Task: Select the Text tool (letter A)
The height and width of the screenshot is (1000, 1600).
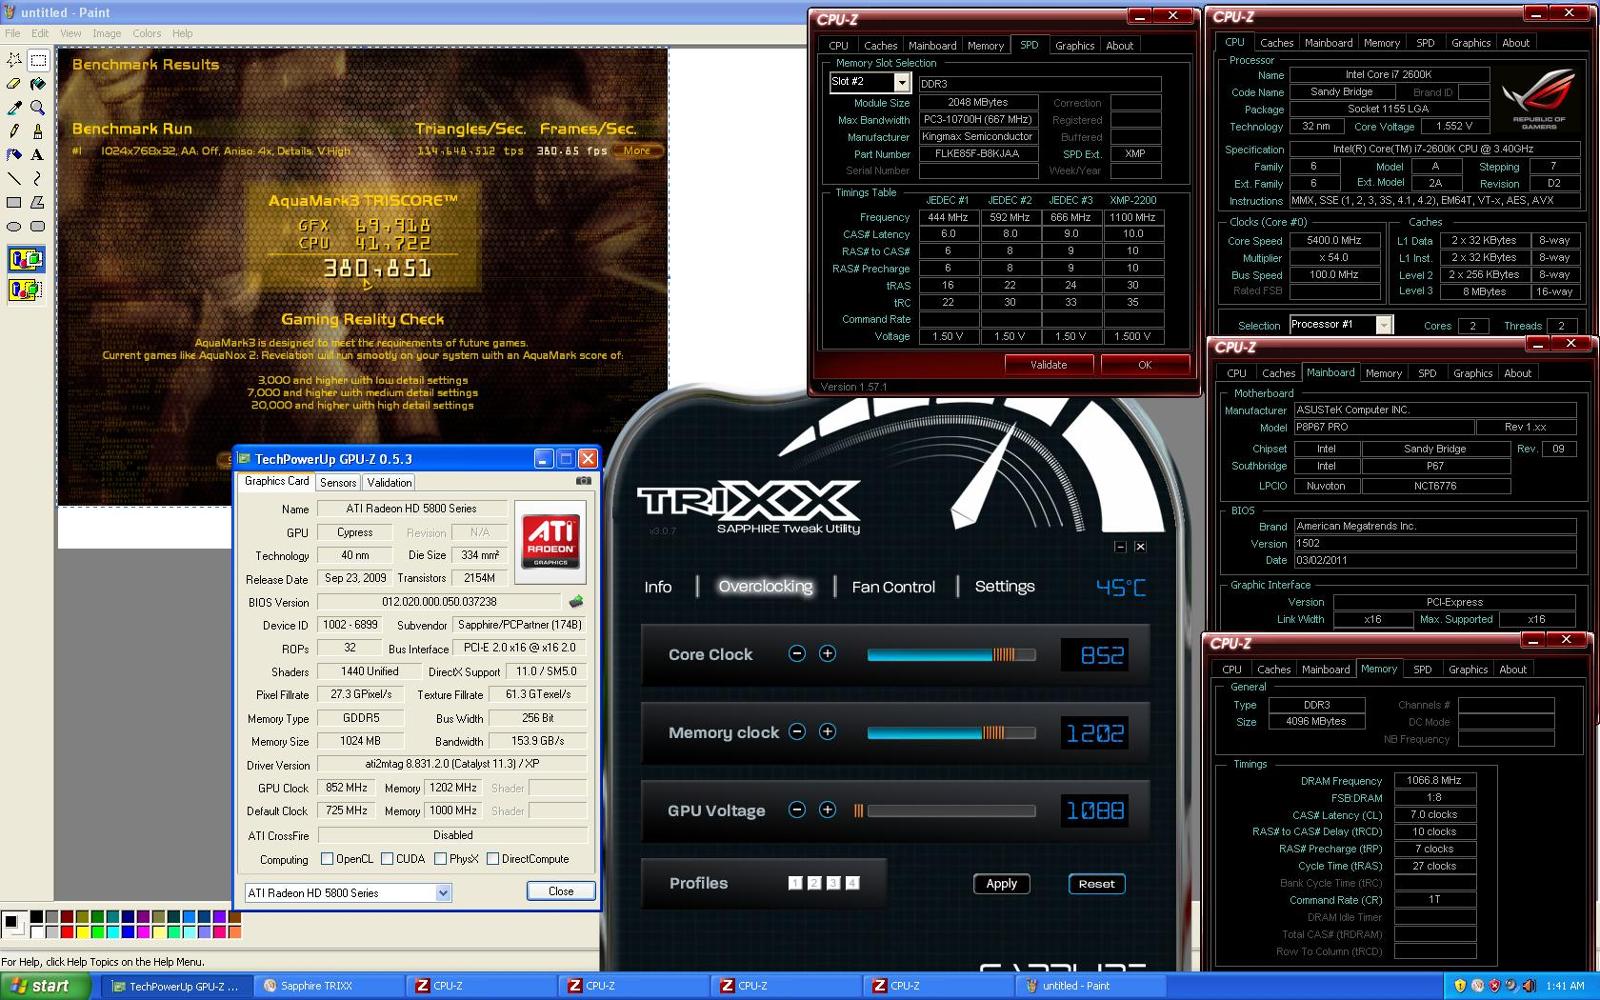Action: pyautogui.click(x=38, y=155)
